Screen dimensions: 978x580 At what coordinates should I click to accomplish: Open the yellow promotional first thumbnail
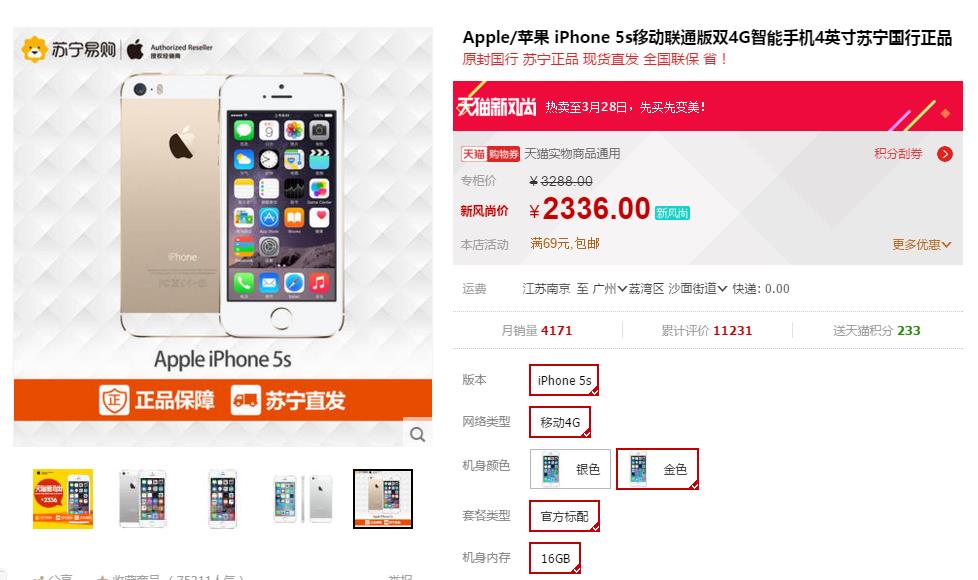point(63,499)
